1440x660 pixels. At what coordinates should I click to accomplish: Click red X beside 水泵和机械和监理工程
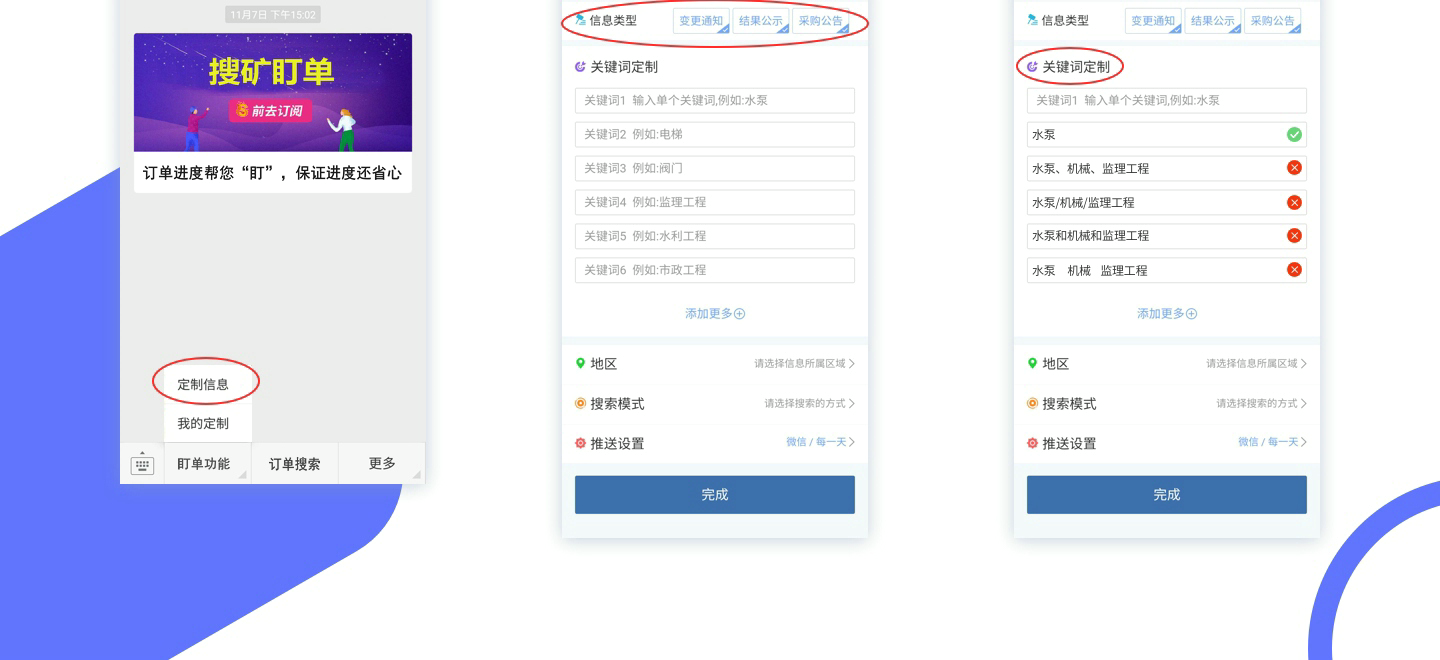click(x=1294, y=236)
